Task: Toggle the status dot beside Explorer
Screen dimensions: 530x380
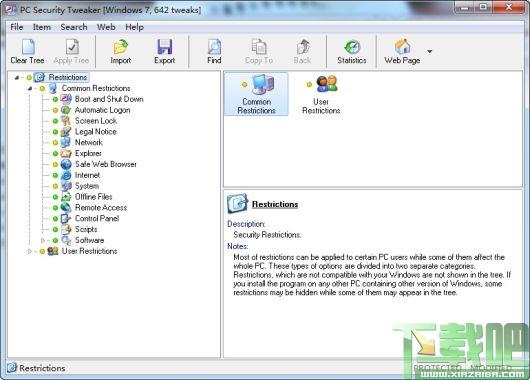Action: click(x=55, y=153)
